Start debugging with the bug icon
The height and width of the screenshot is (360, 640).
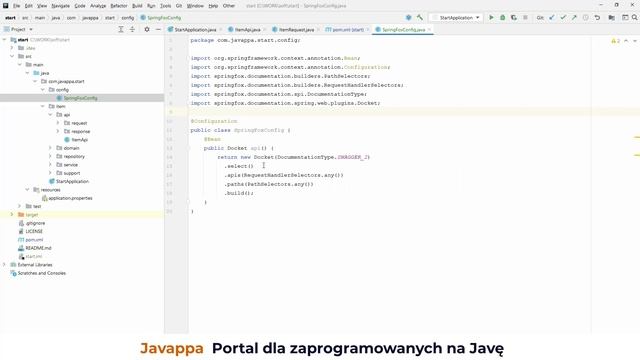[502, 18]
